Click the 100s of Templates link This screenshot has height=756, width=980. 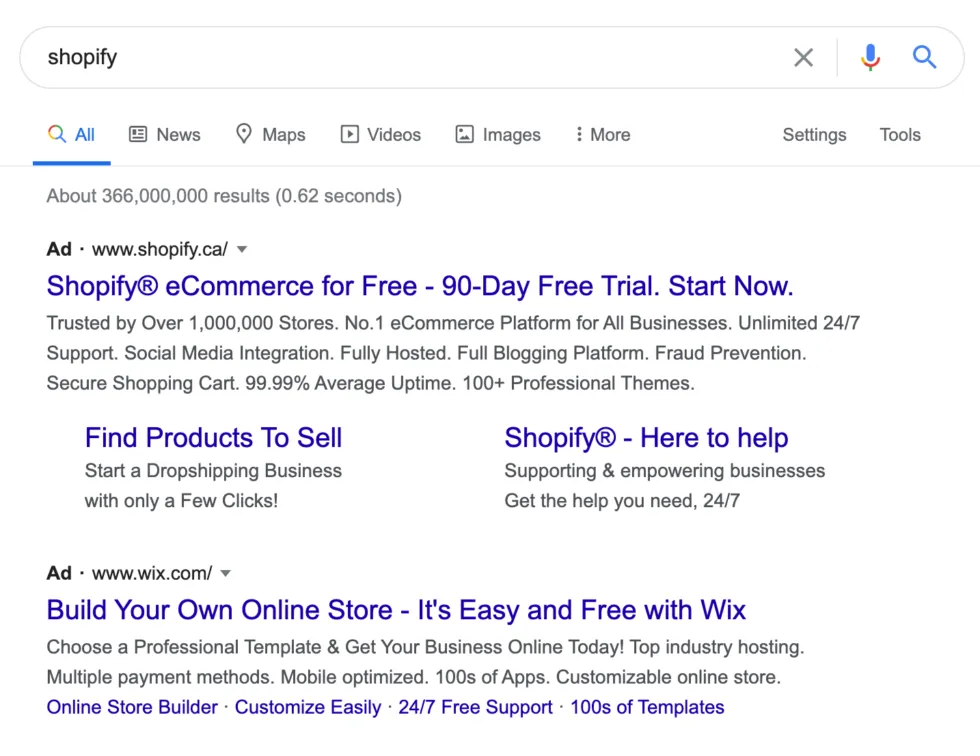click(646, 707)
